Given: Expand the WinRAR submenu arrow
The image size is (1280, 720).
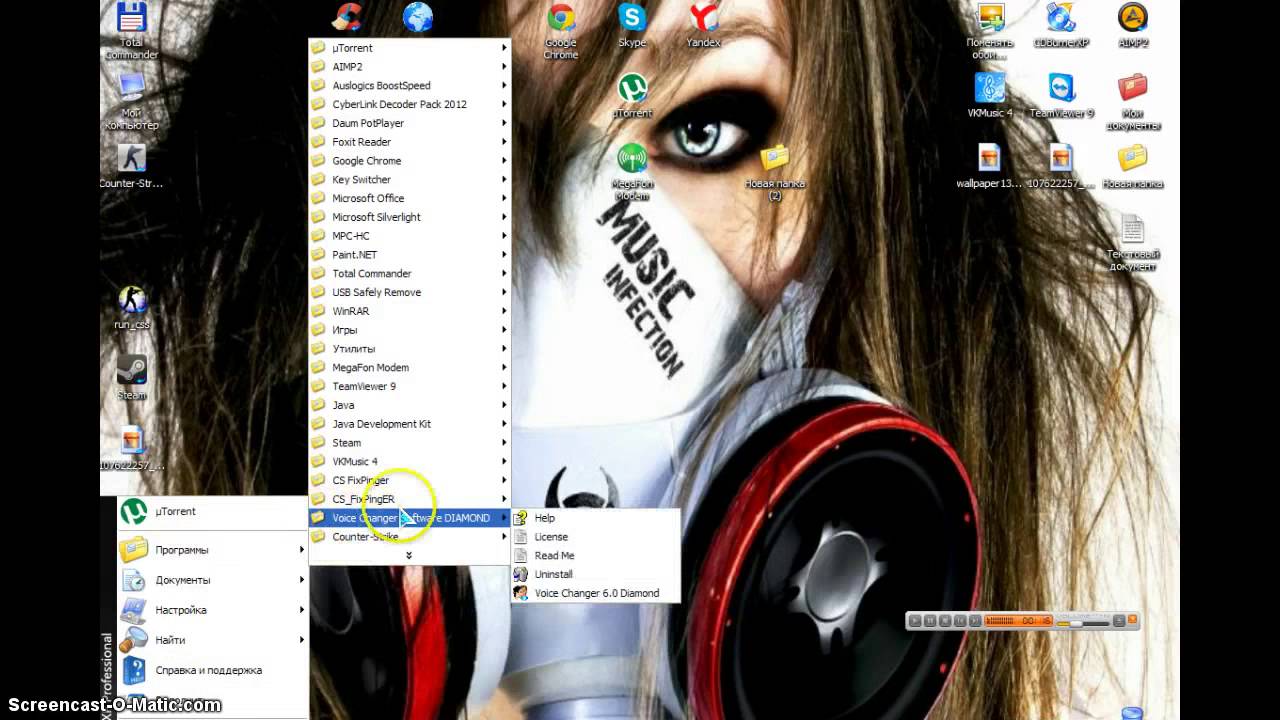Looking at the screenshot, I should click(x=504, y=311).
